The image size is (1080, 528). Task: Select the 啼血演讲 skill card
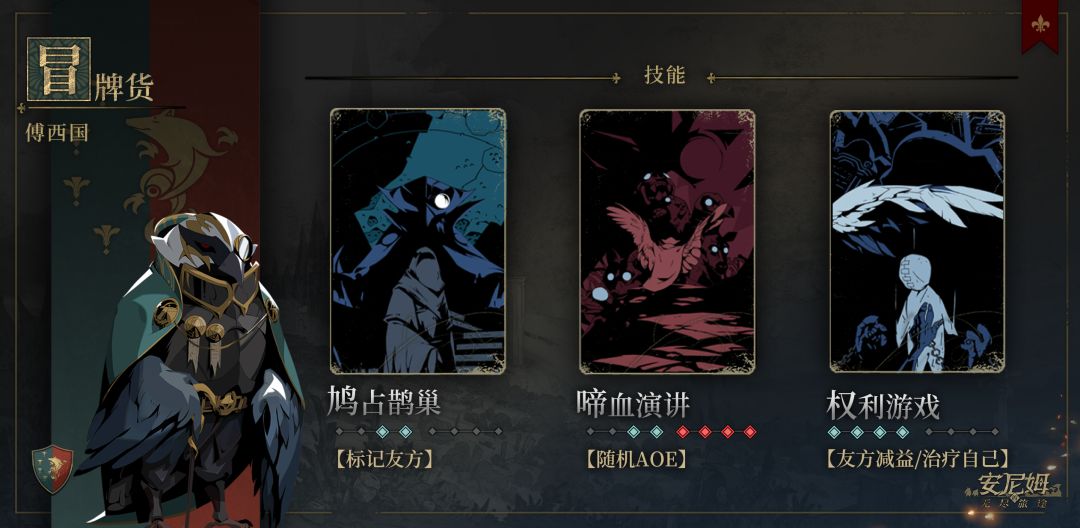tap(667, 242)
